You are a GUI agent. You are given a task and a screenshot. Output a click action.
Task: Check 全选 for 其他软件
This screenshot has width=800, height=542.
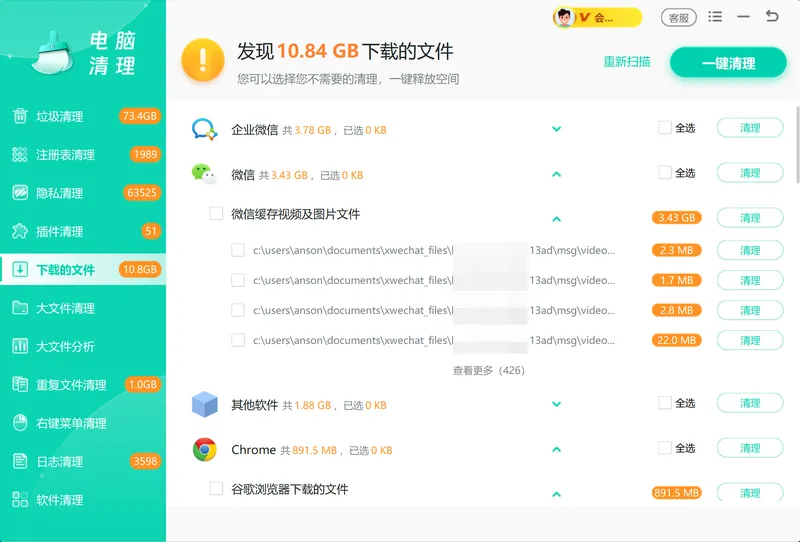(x=664, y=403)
